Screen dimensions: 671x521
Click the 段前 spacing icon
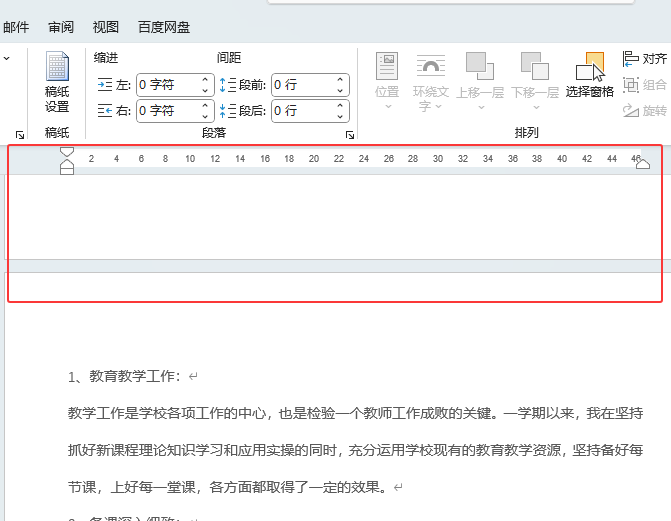[228, 85]
